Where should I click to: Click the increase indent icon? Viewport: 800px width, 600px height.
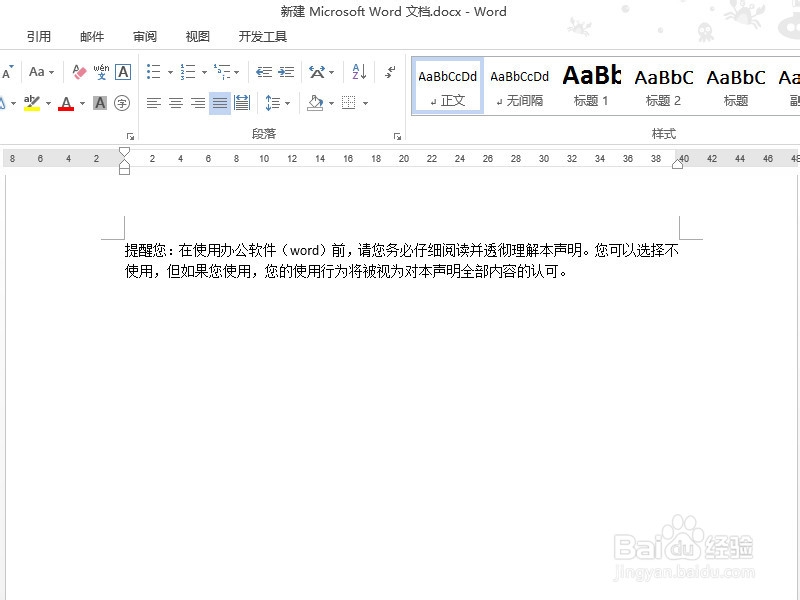[x=285, y=70]
